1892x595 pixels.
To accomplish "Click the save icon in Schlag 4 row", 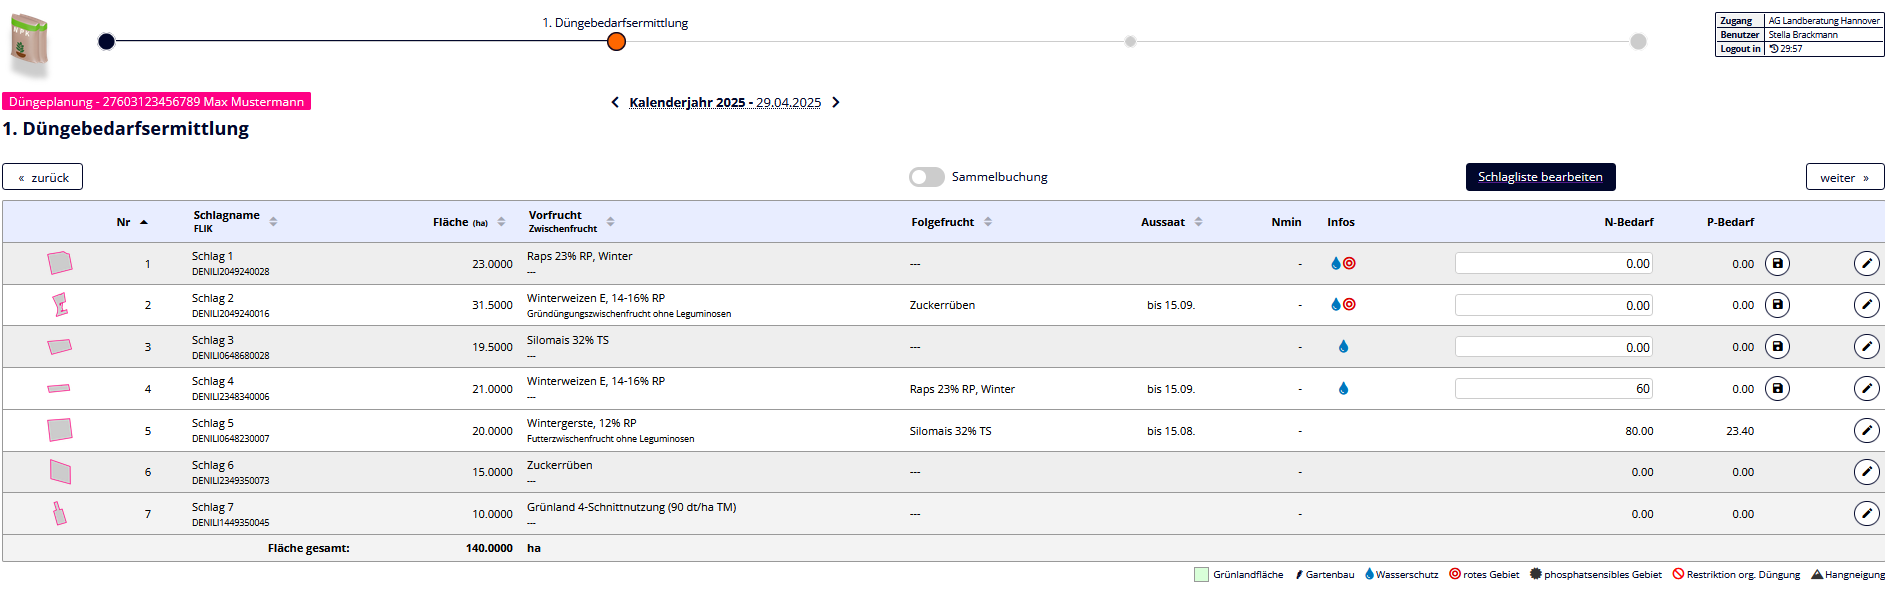I will click(x=1777, y=389).
